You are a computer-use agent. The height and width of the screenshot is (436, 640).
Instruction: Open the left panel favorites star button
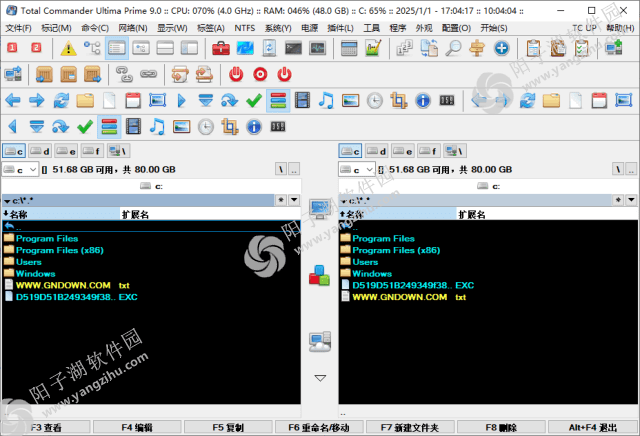coord(281,200)
